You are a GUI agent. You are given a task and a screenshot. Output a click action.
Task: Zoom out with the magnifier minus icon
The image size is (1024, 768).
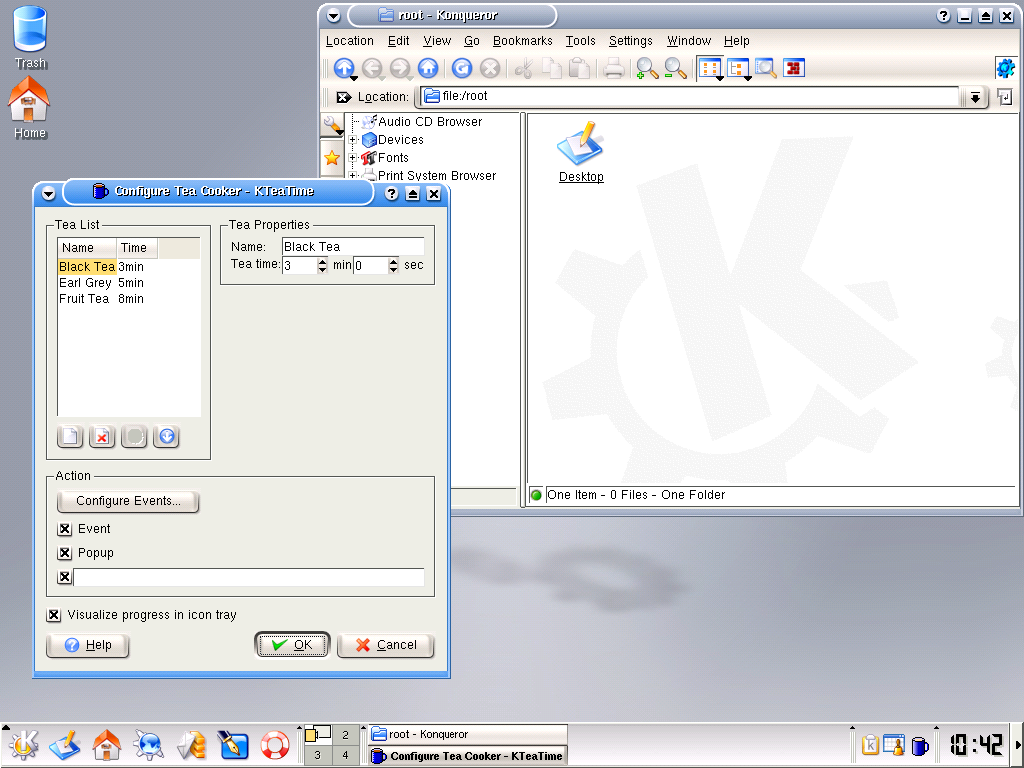click(x=675, y=68)
